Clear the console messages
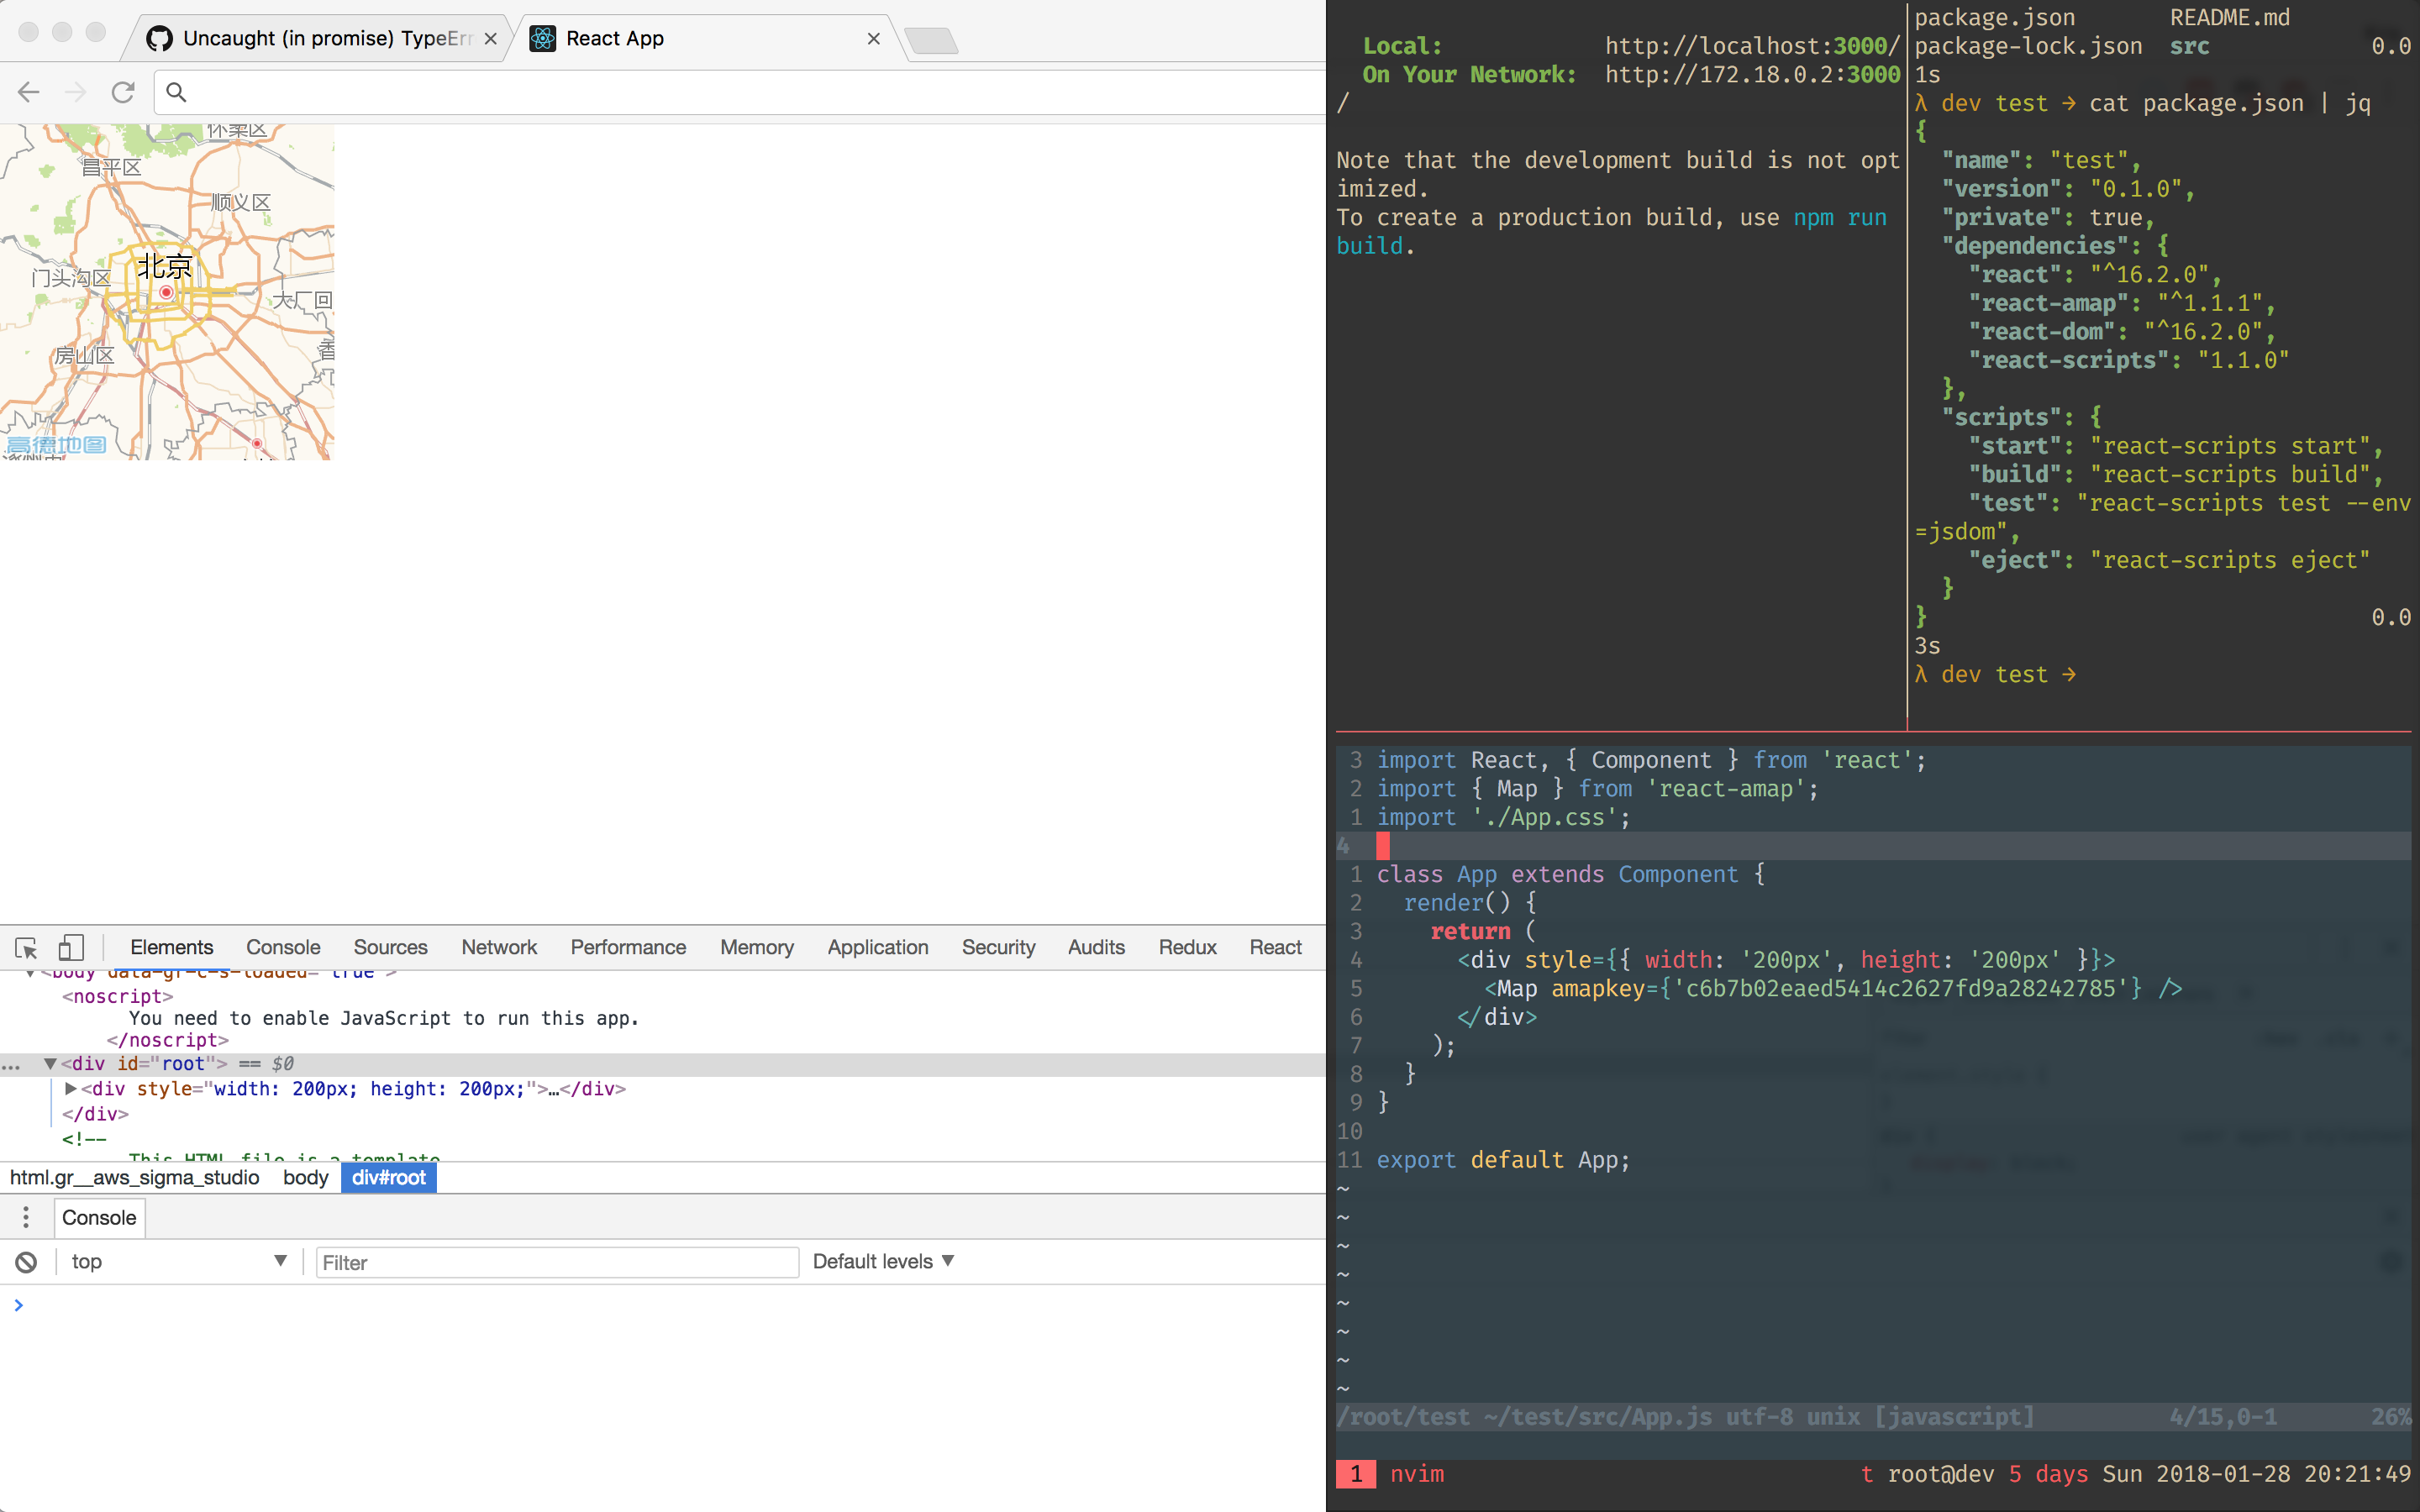 click(x=25, y=1261)
